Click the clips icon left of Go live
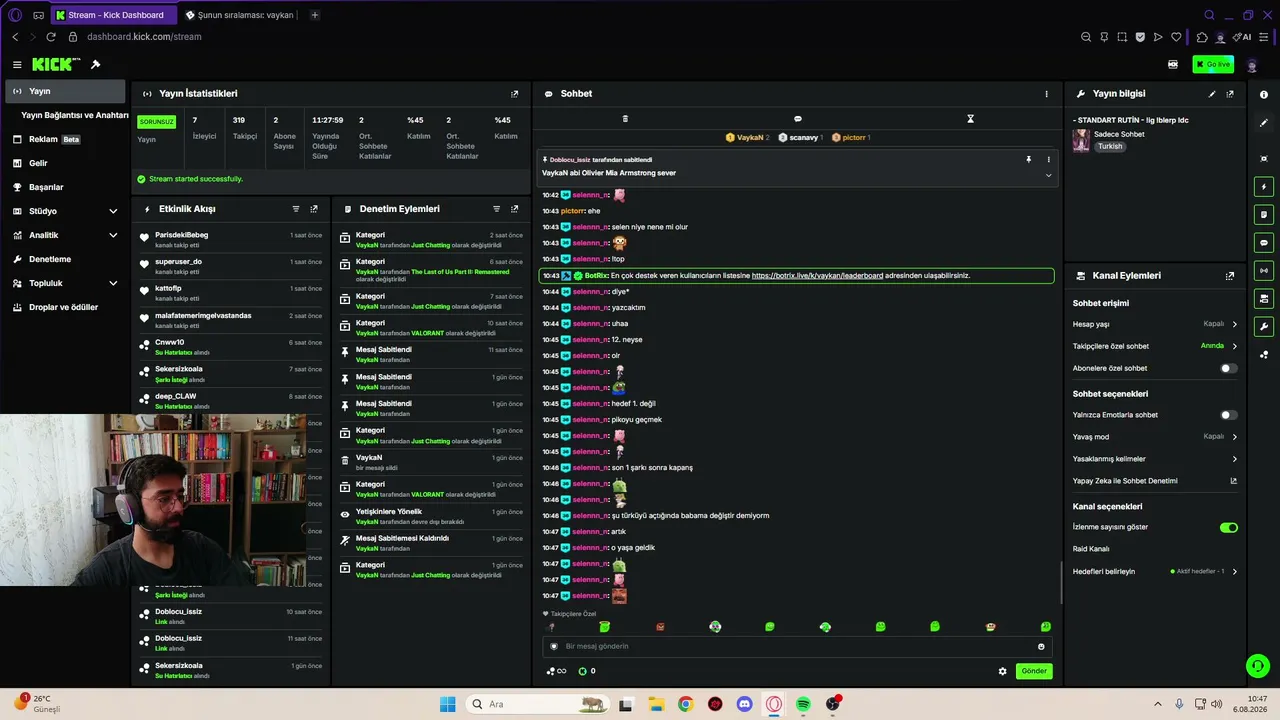The width and height of the screenshot is (1280, 720). 1173,64
